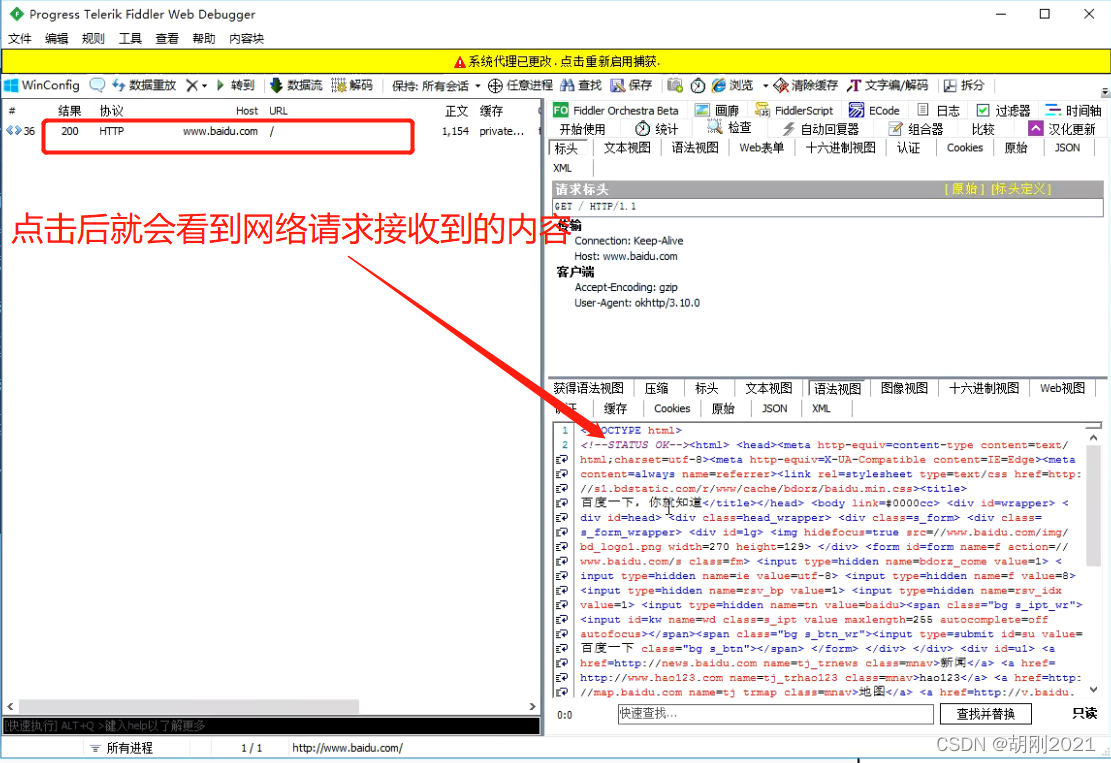Select request 认证 tab

[908, 147]
